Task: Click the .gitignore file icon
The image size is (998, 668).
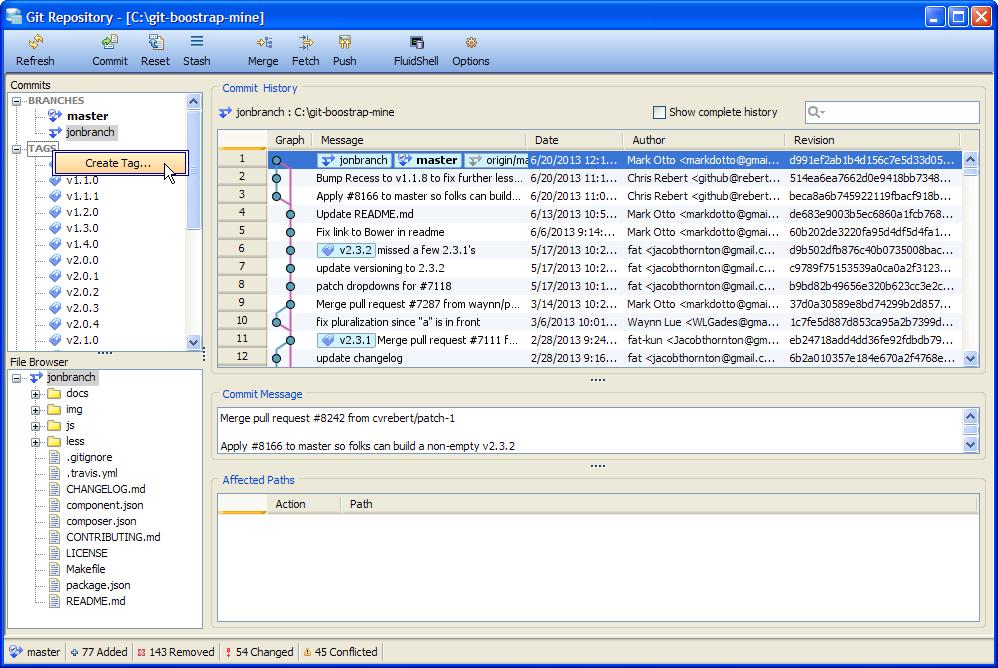Action: [x=55, y=457]
